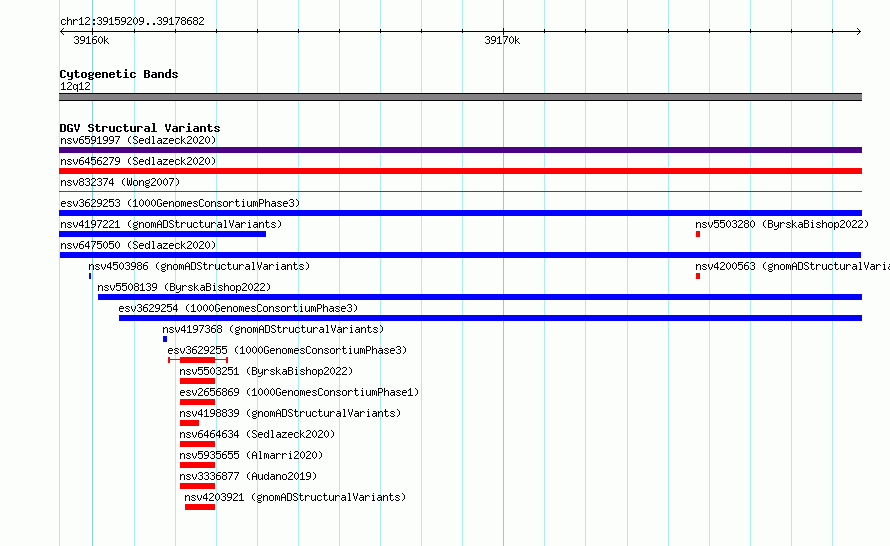
Task: Click the nsv6475050 (Sedlazeck2020) label
Action: coord(138,245)
